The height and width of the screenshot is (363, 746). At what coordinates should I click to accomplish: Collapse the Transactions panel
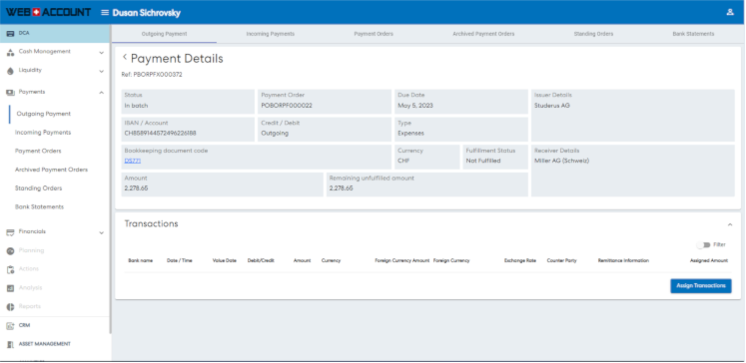coord(730,224)
